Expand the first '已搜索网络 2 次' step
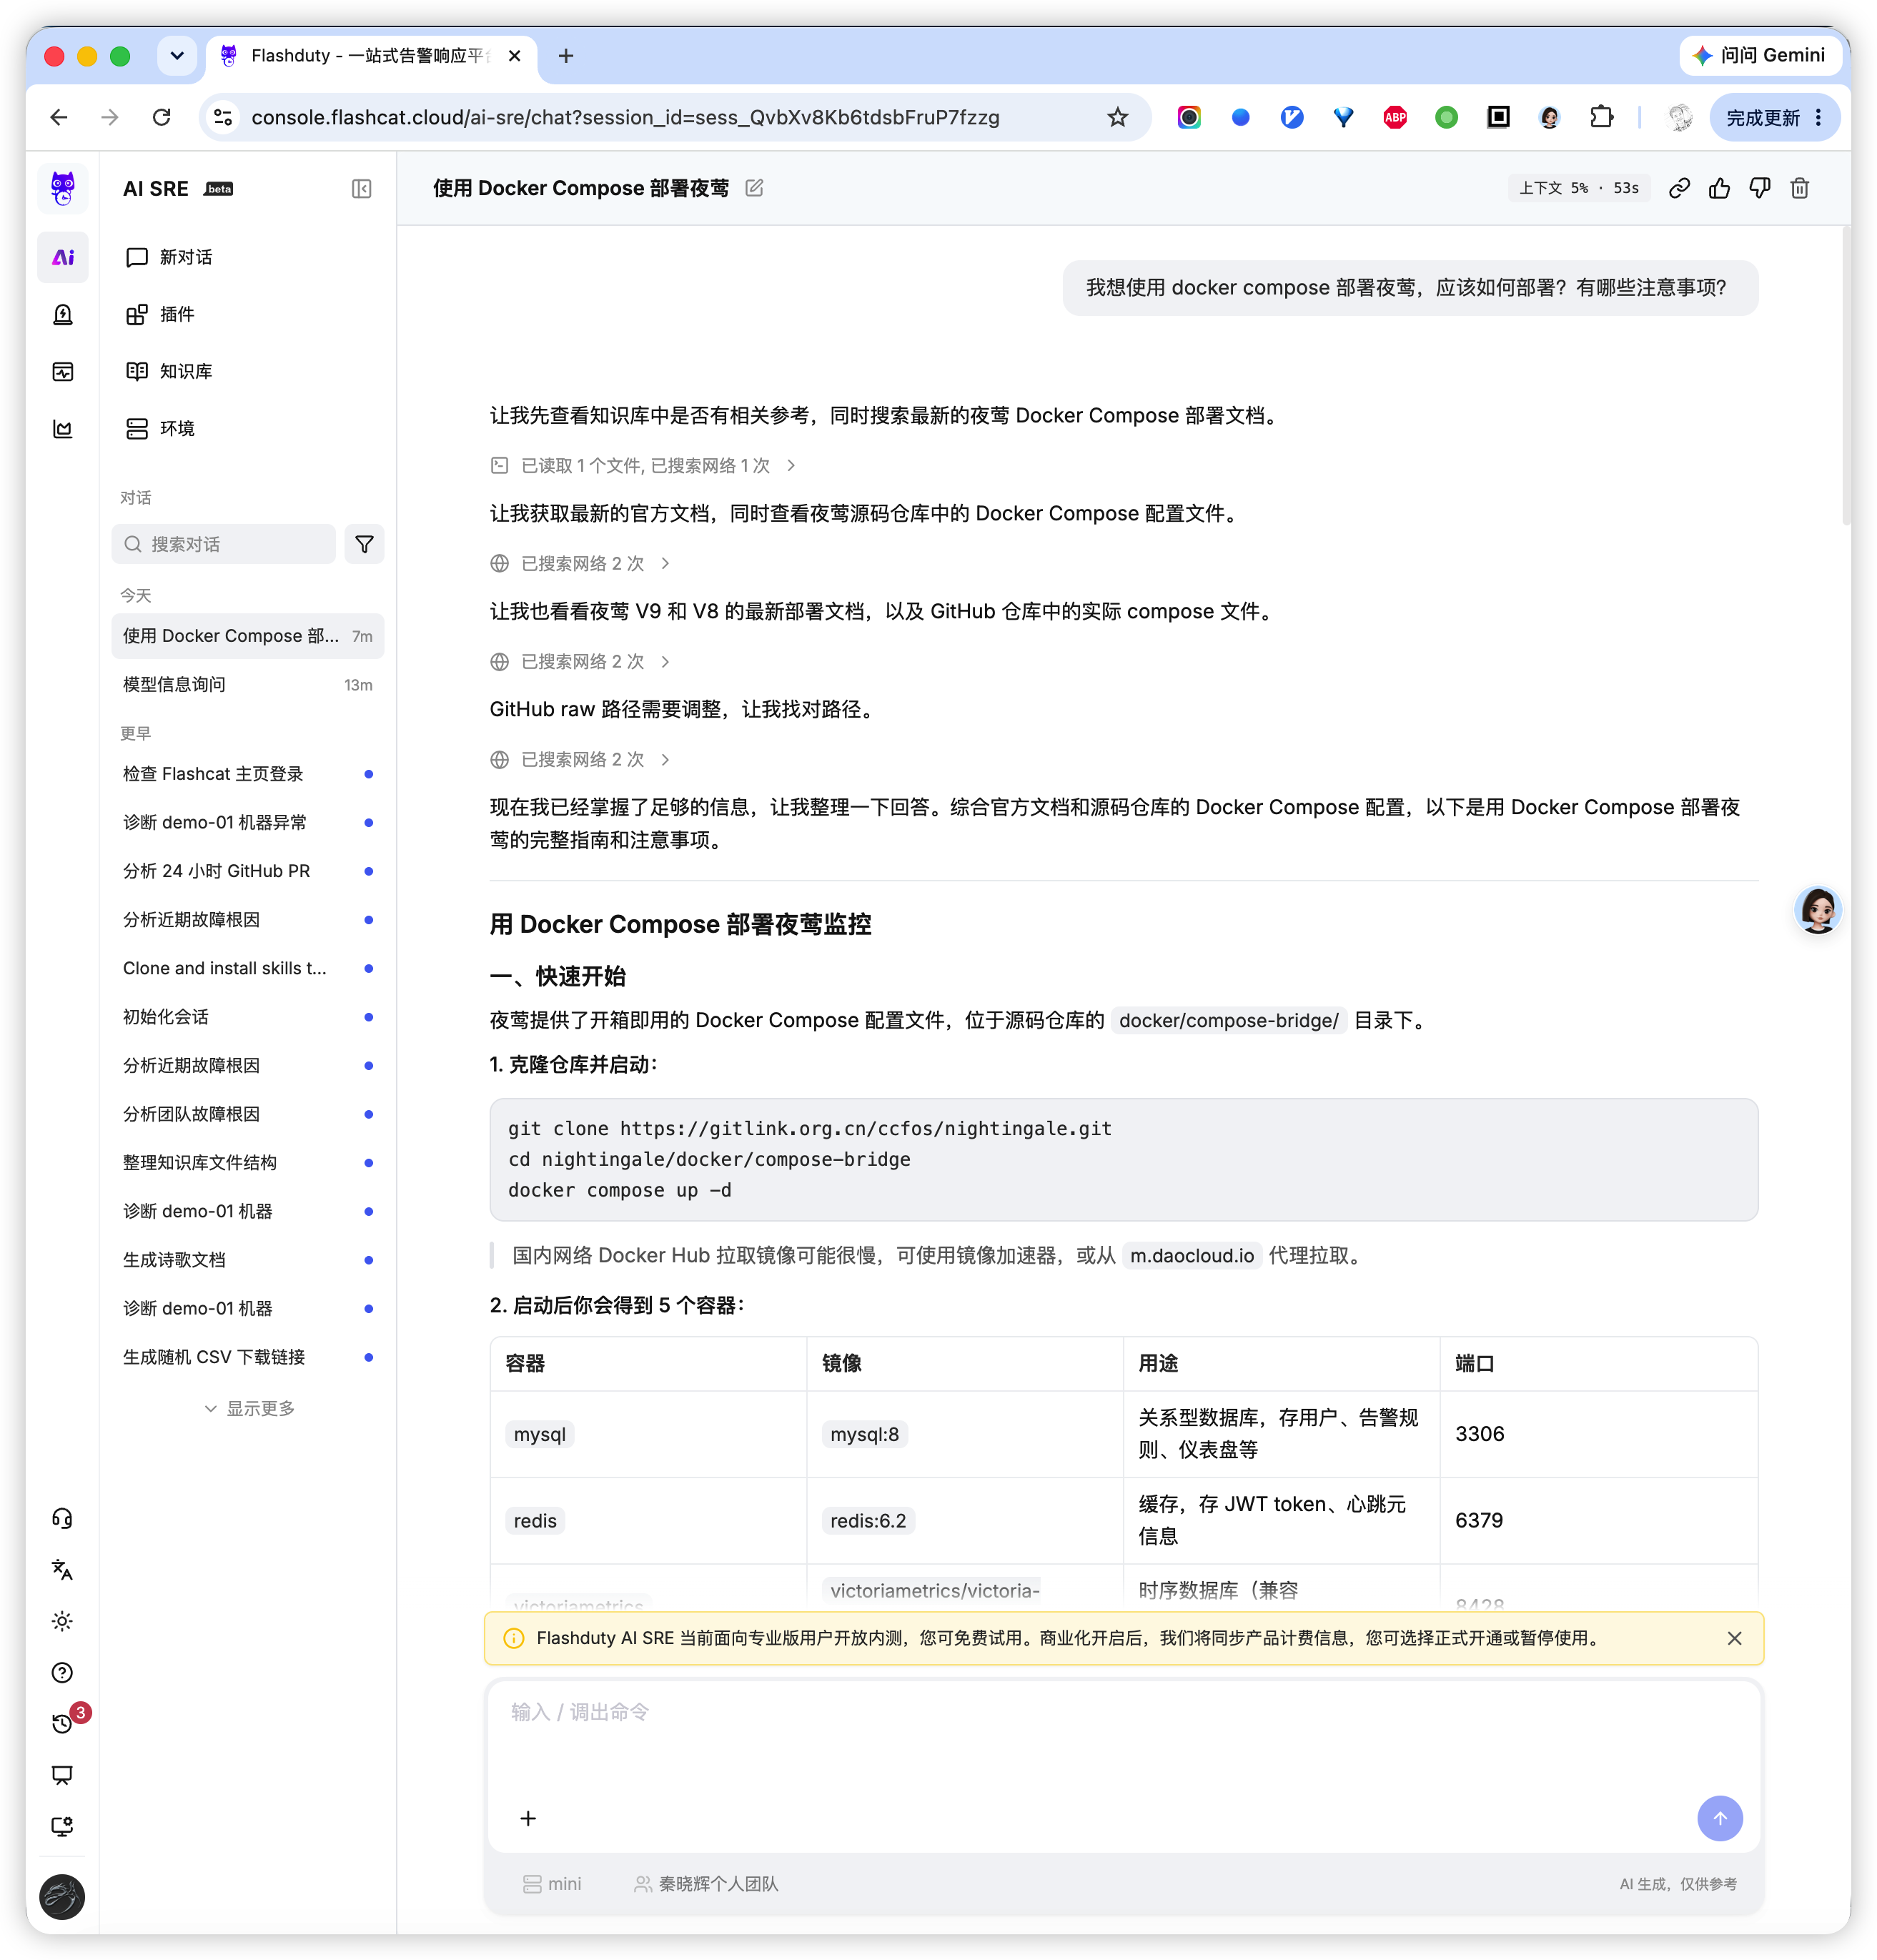 click(580, 564)
